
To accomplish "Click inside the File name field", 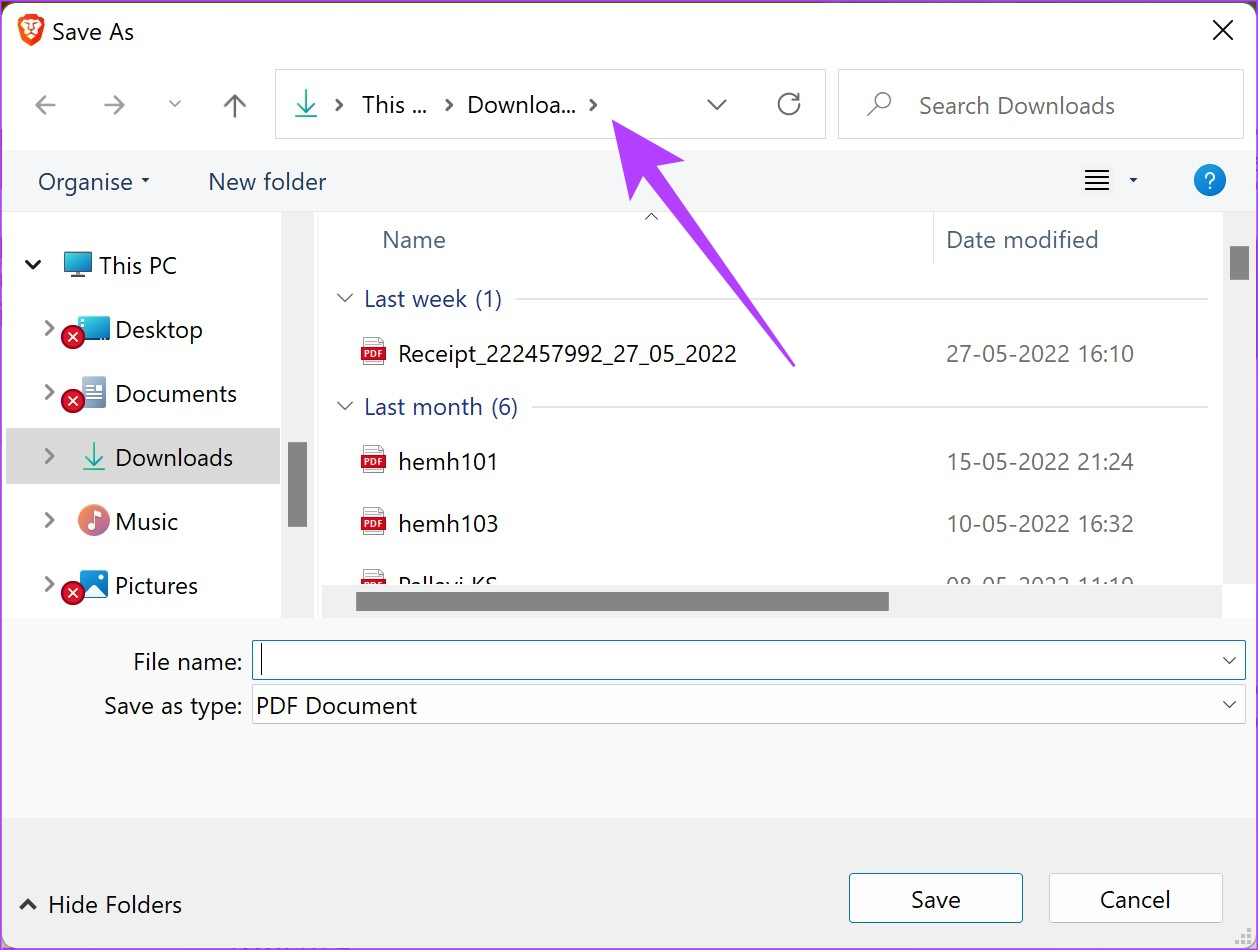I will pyautogui.click(x=700, y=660).
